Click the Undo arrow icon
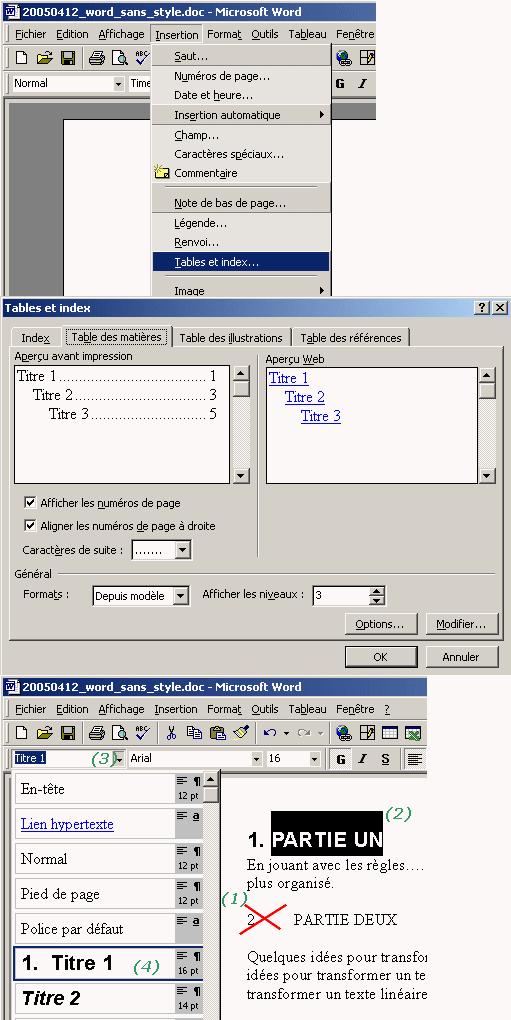The height and width of the screenshot is (1020, 511). tap(270, 733)
